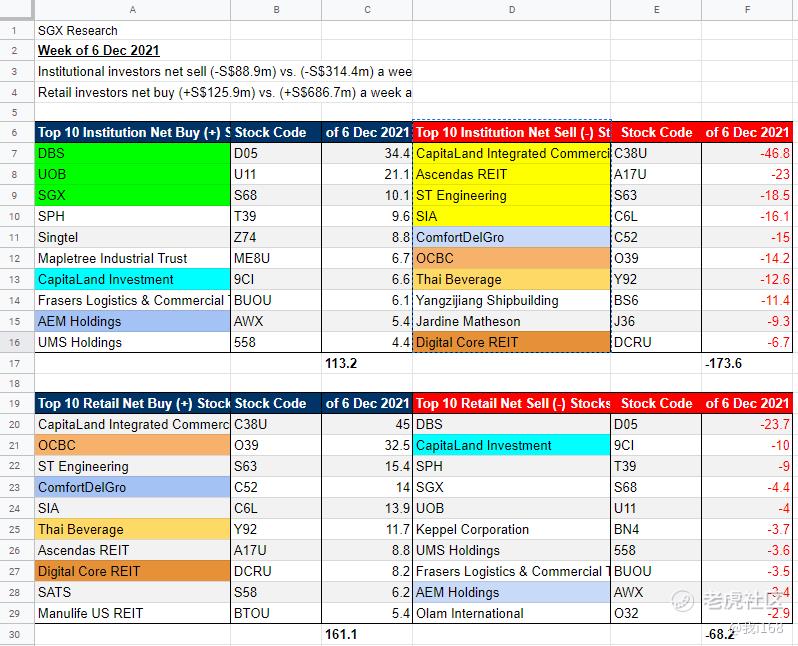The width and height of the screenshot is (798, 646).
Task: Click 'Top 10 Institution Net Buy' header cell
Action: (132, 132)
